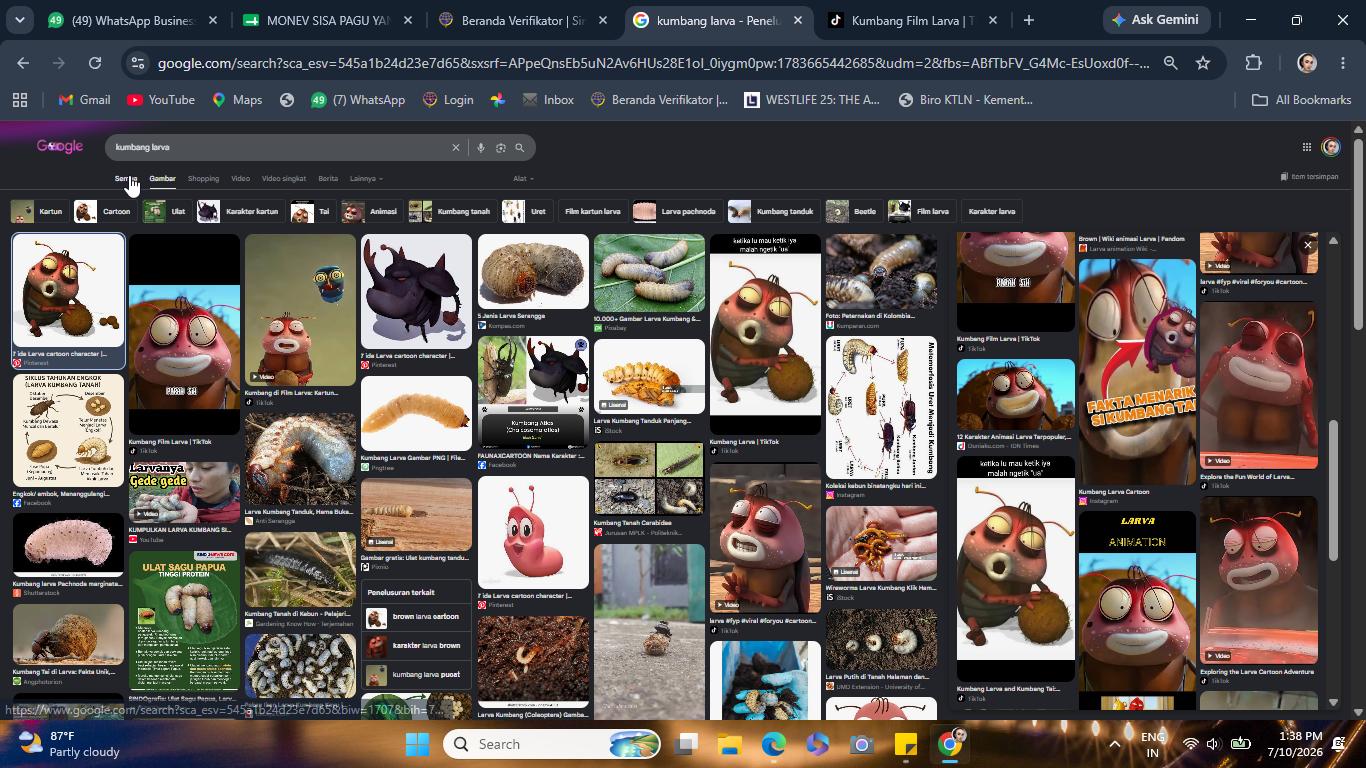Open the YouTube bookmark

(161, 100)
